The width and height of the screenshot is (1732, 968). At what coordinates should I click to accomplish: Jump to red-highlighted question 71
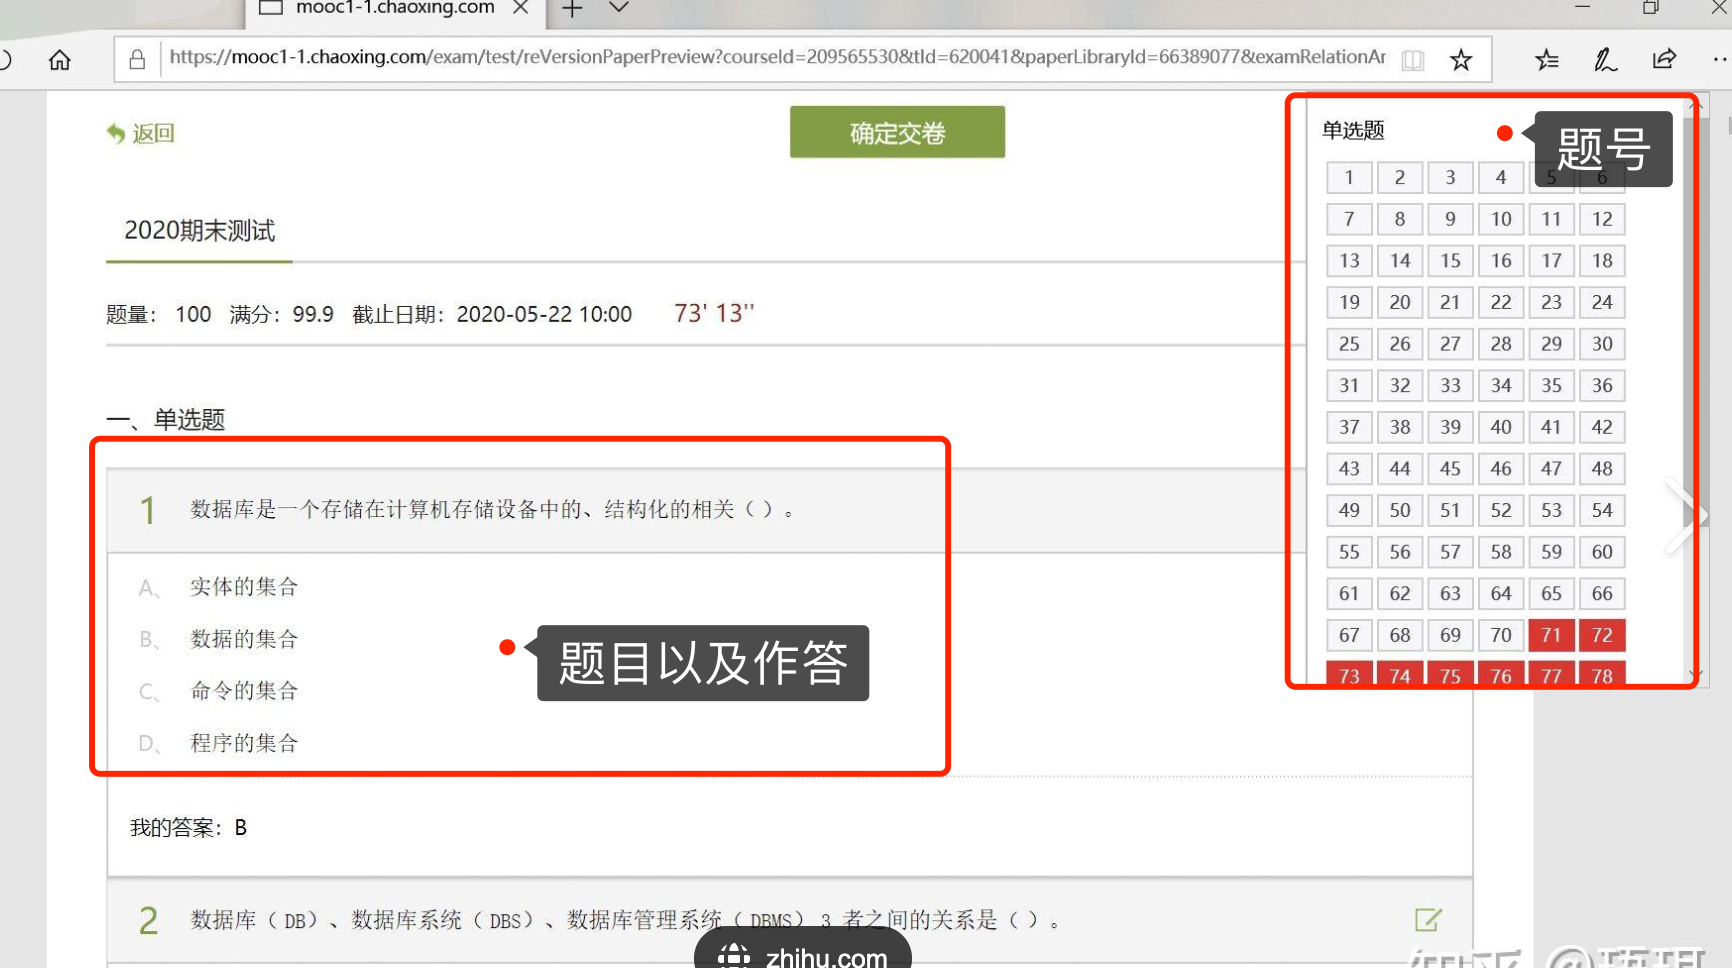pos(1551,635)
